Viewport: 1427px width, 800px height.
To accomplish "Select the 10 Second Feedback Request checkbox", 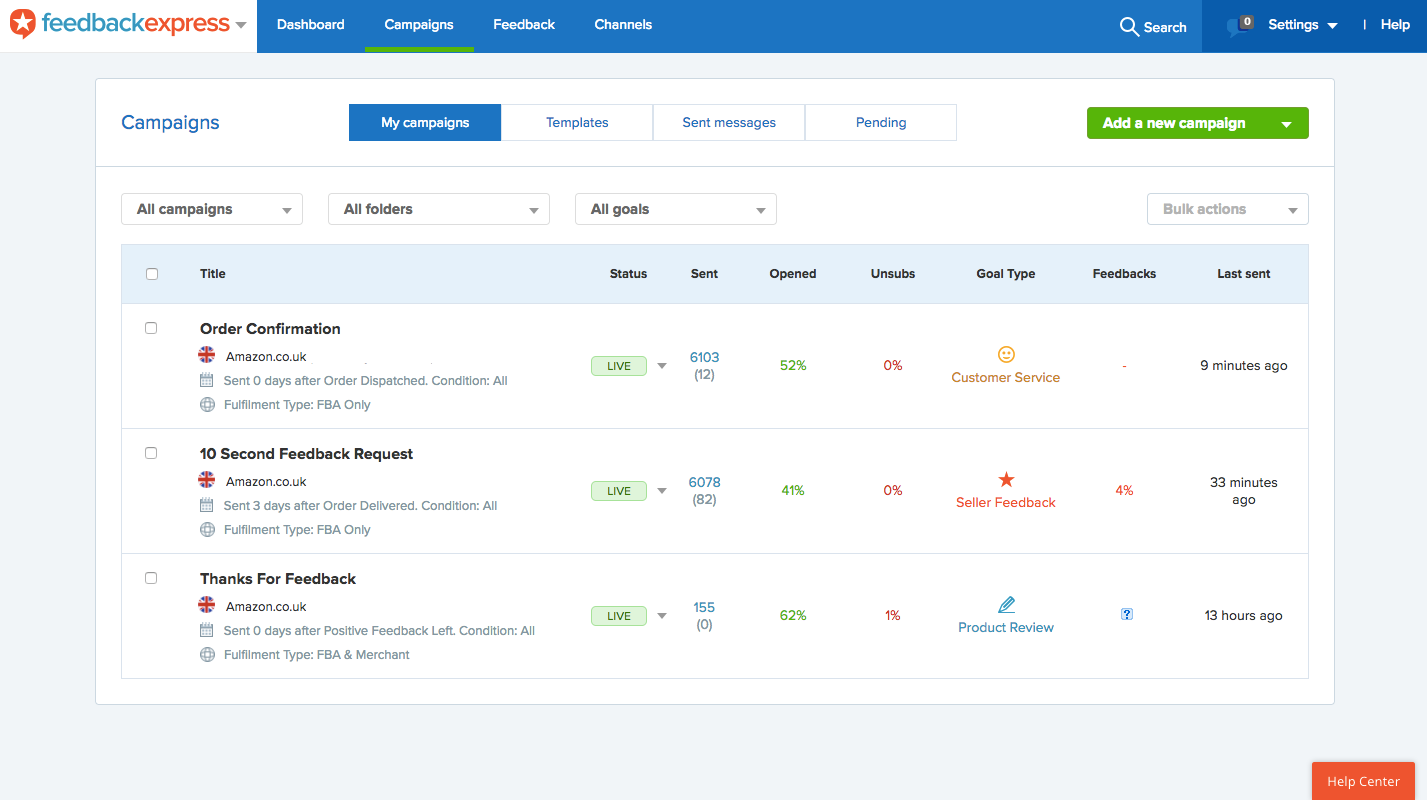I will [151, 453].
